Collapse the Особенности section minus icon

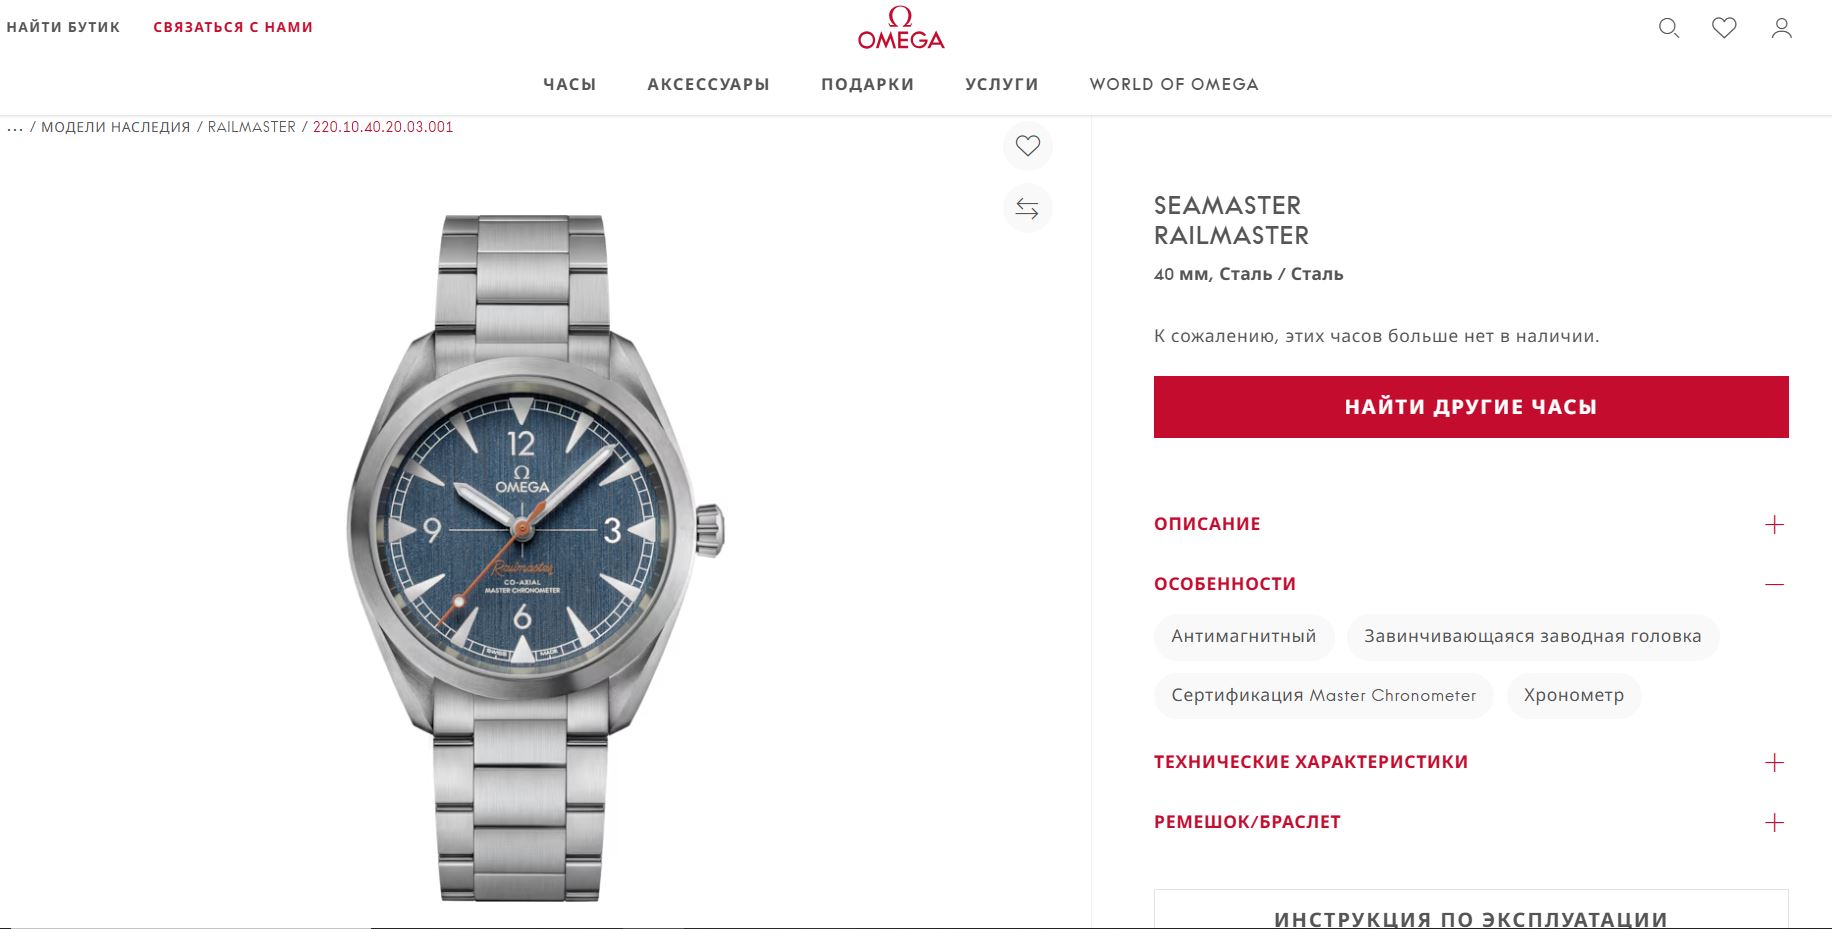(1775, 584)
